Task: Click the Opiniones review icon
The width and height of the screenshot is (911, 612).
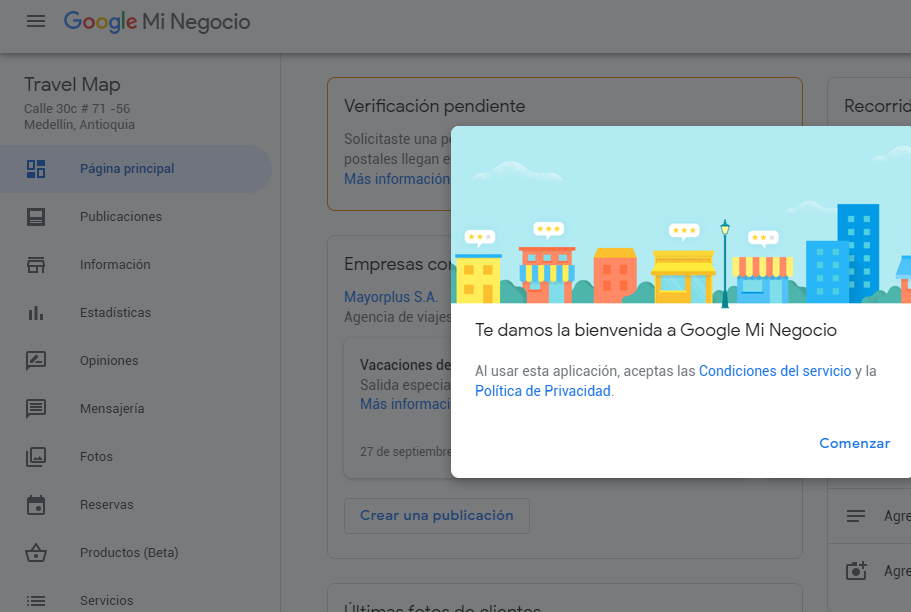Action: coord(36,361)
